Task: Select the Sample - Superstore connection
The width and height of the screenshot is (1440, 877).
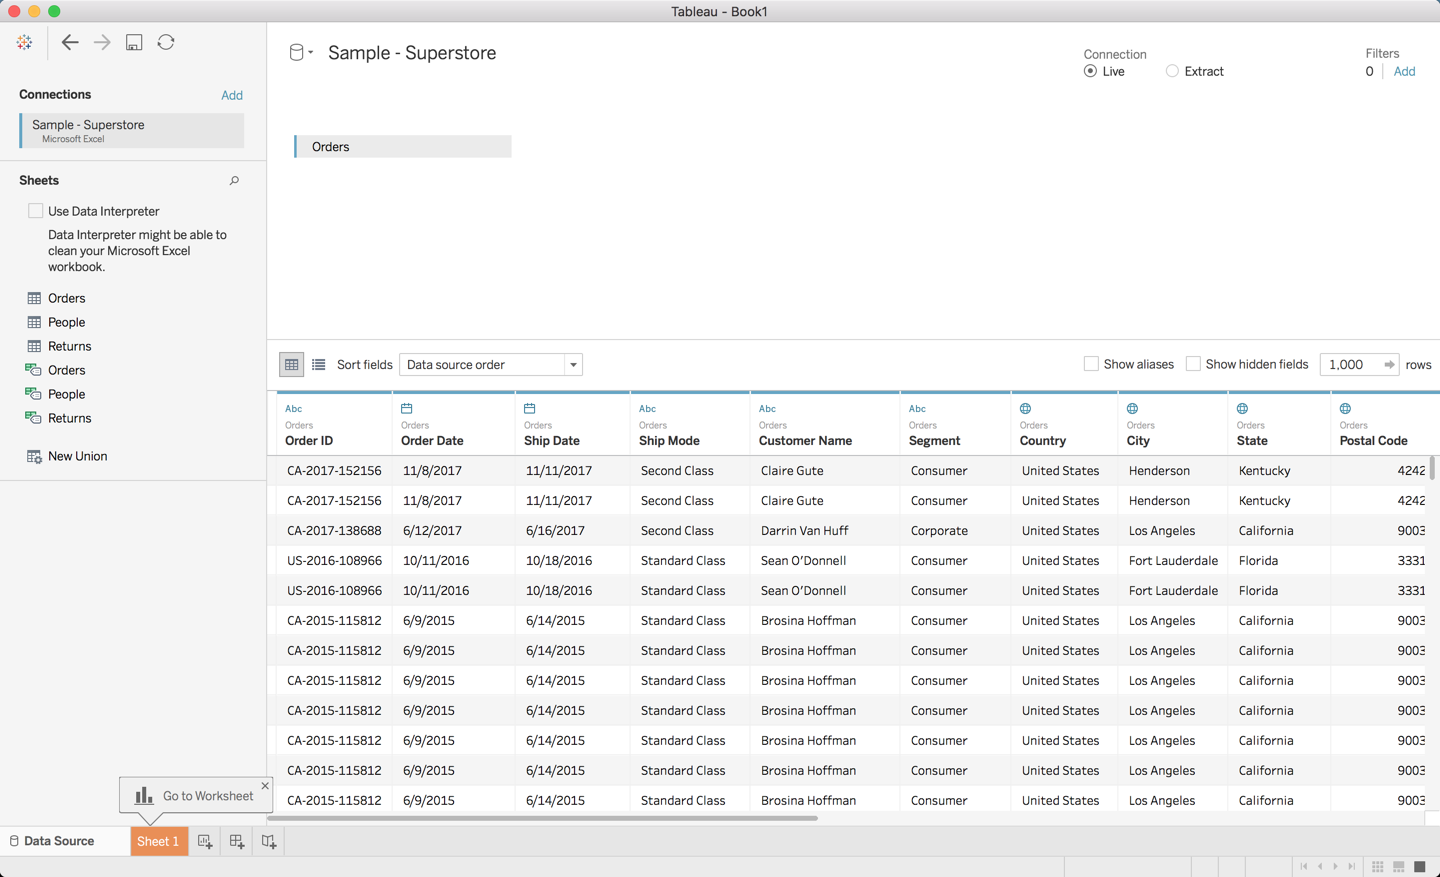Action: click(131, 130)
